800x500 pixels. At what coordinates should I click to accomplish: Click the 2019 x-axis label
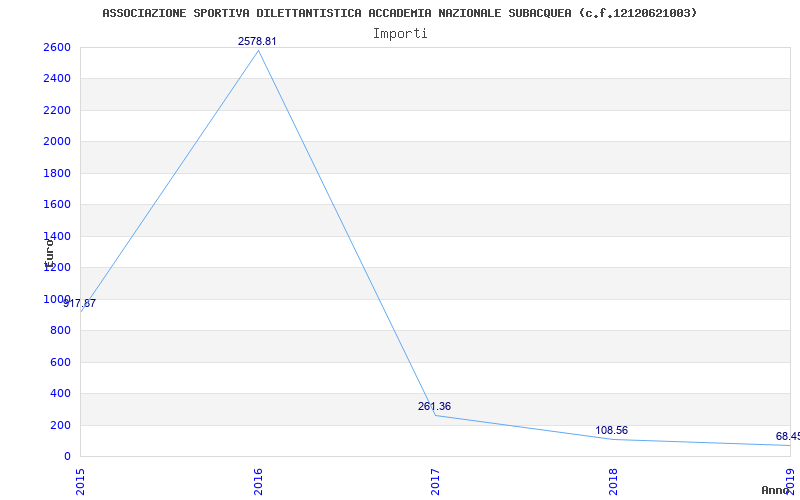tap(790, 482)
